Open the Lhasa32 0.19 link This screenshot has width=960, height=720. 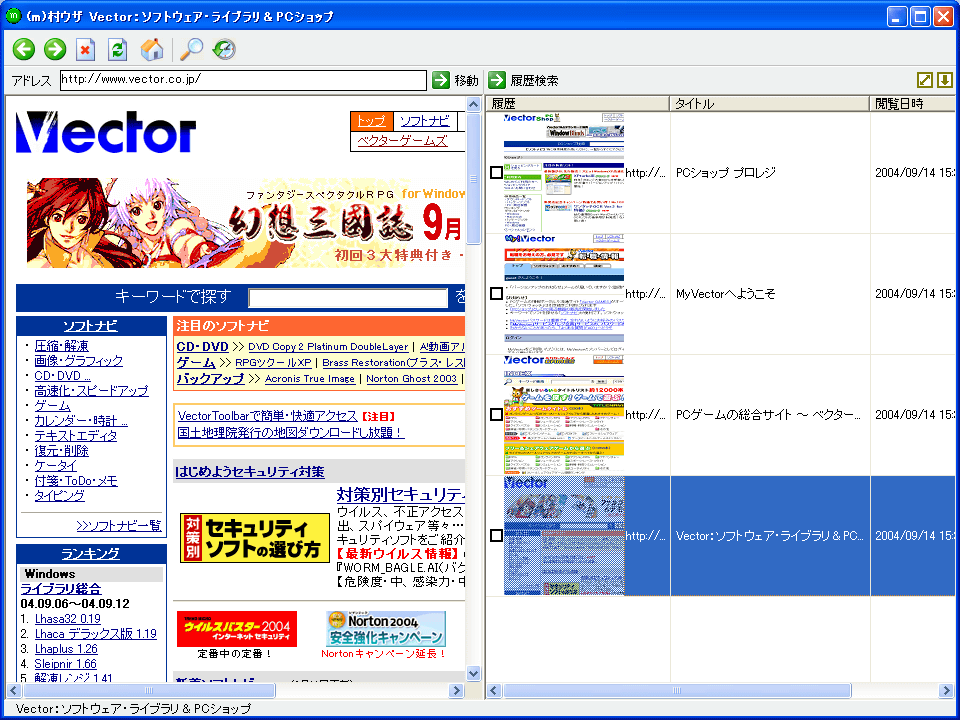tap(67, 618)
